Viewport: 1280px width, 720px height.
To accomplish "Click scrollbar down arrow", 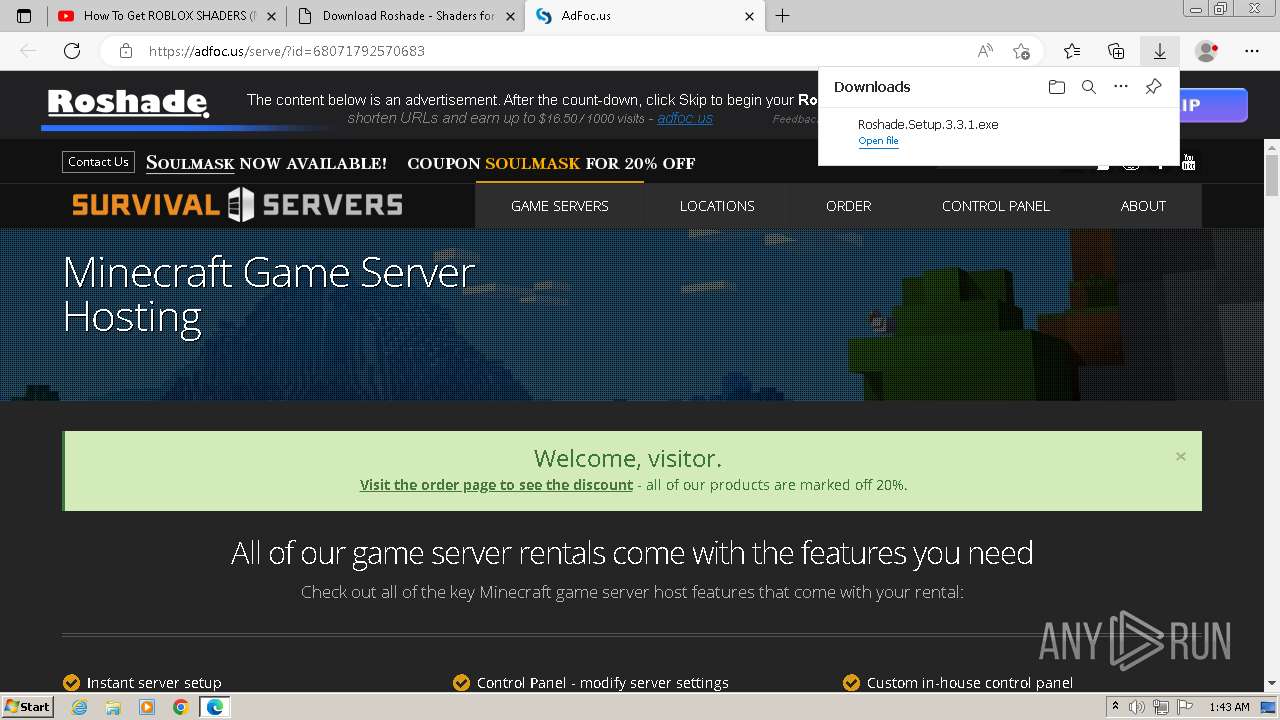I will coord(1272,683).
